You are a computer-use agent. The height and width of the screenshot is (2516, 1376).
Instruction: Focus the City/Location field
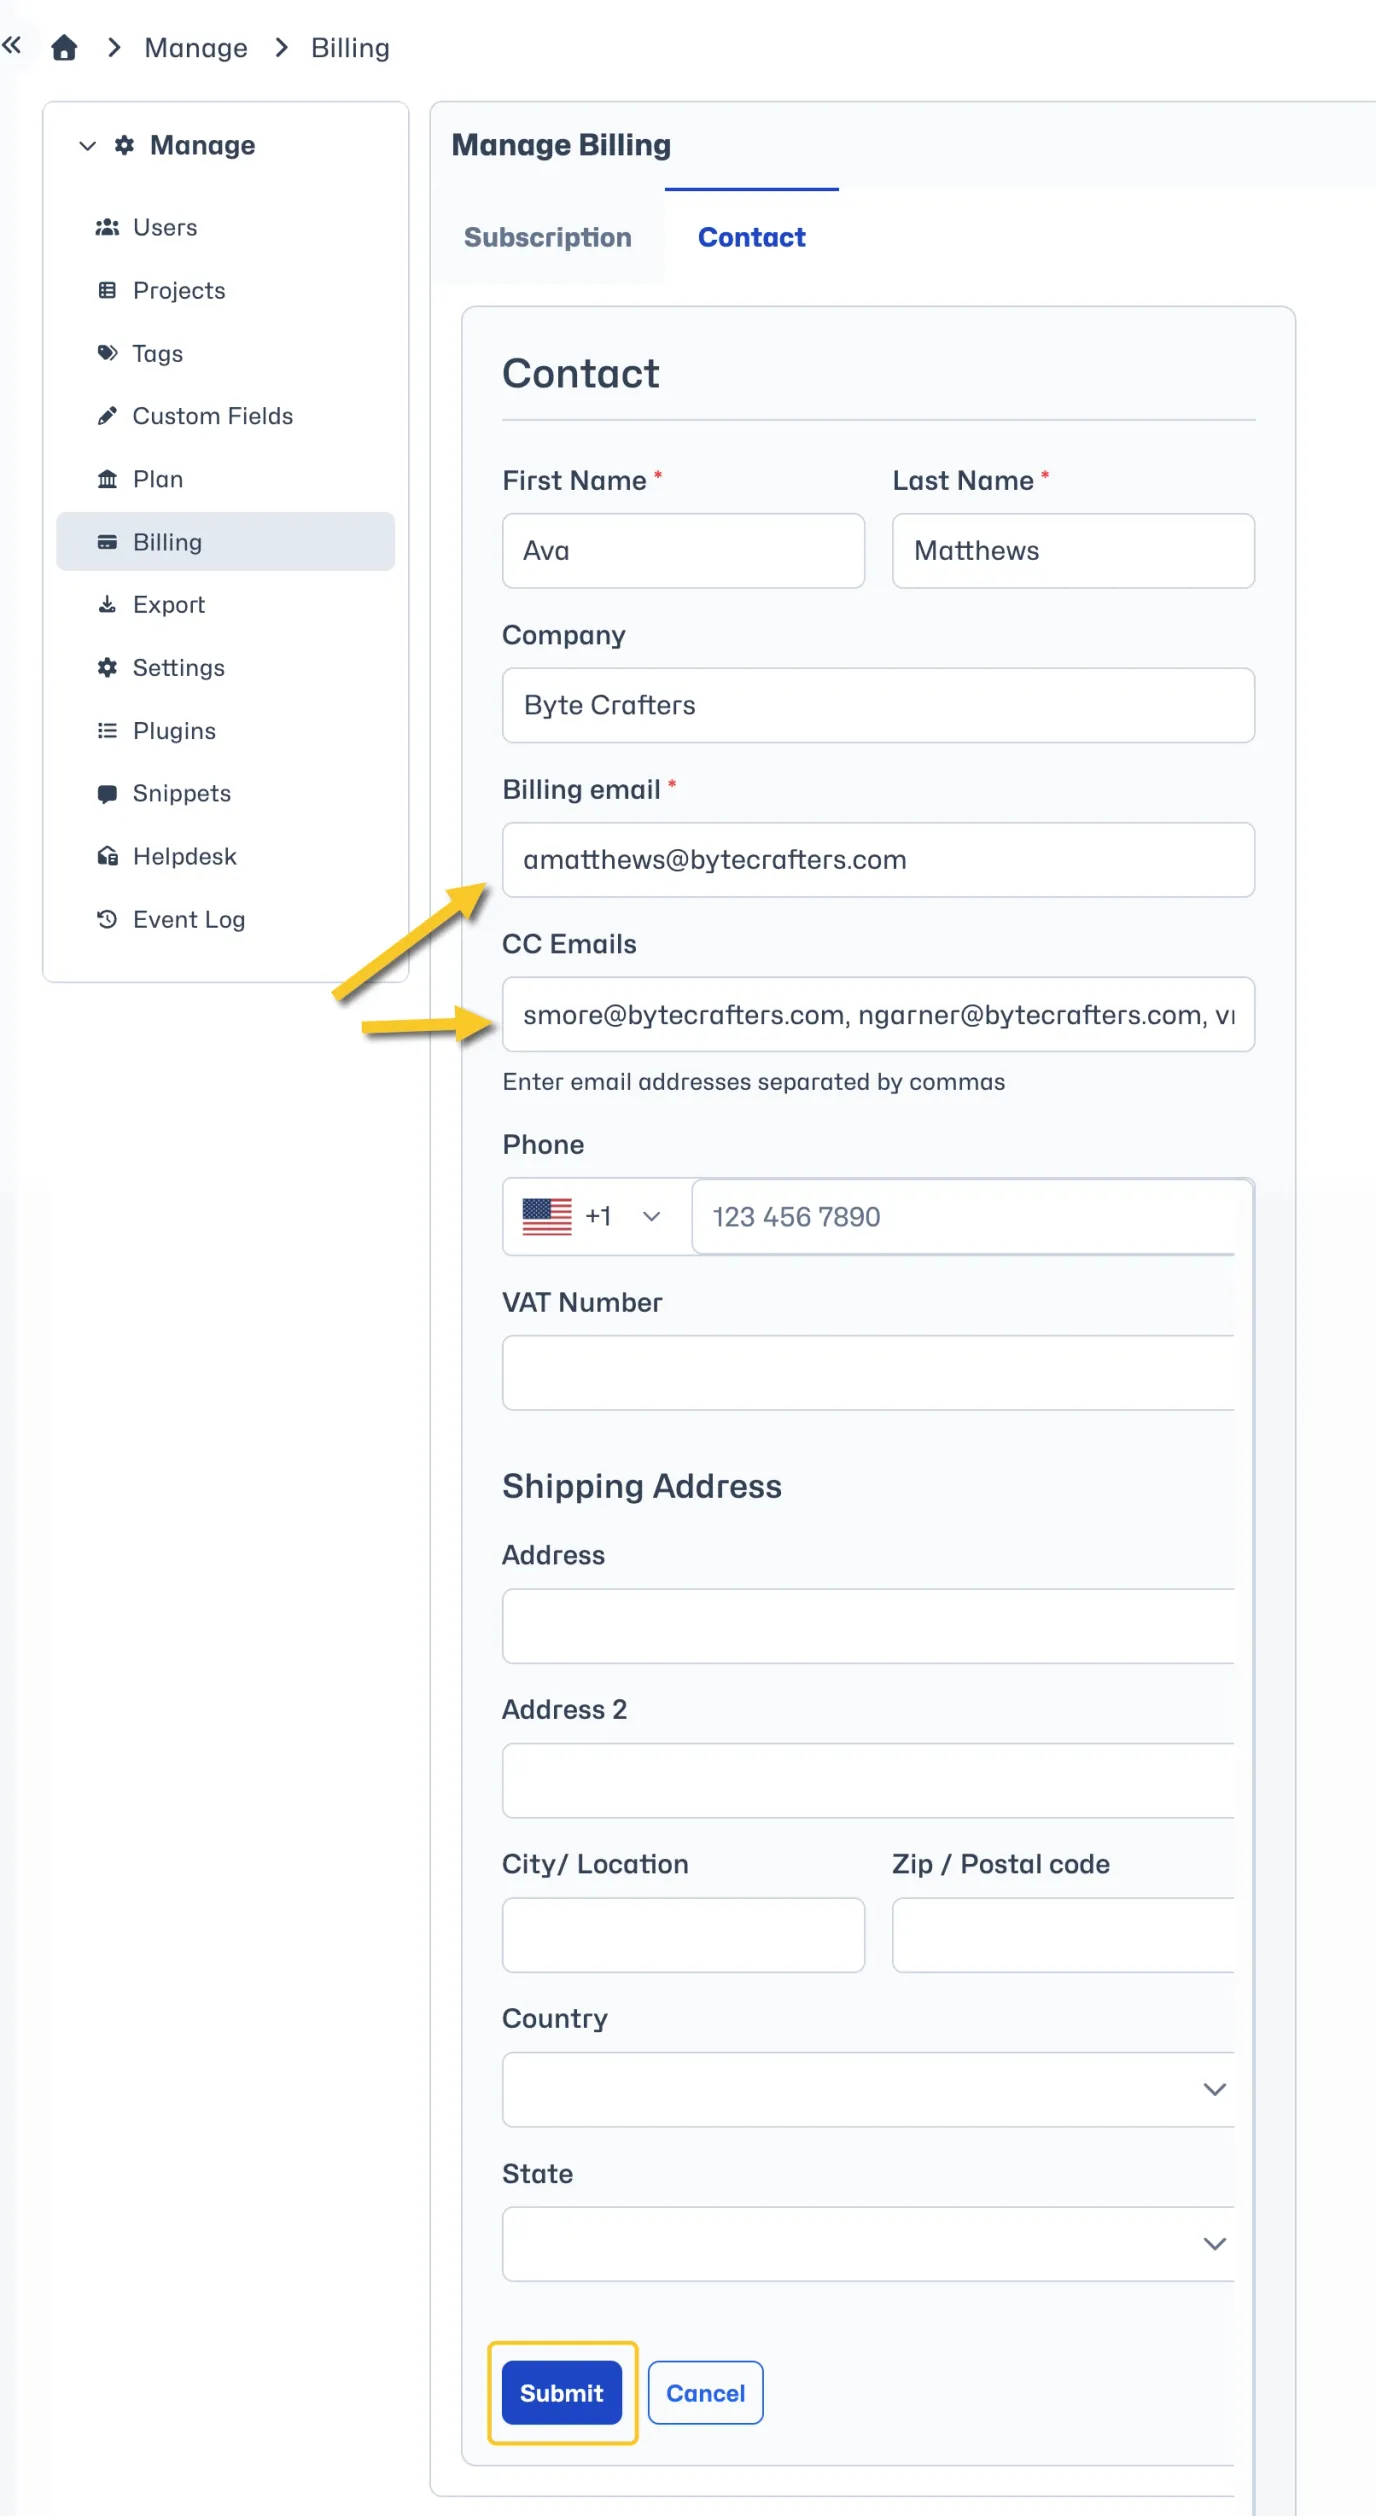click(x=684, y=1935)
